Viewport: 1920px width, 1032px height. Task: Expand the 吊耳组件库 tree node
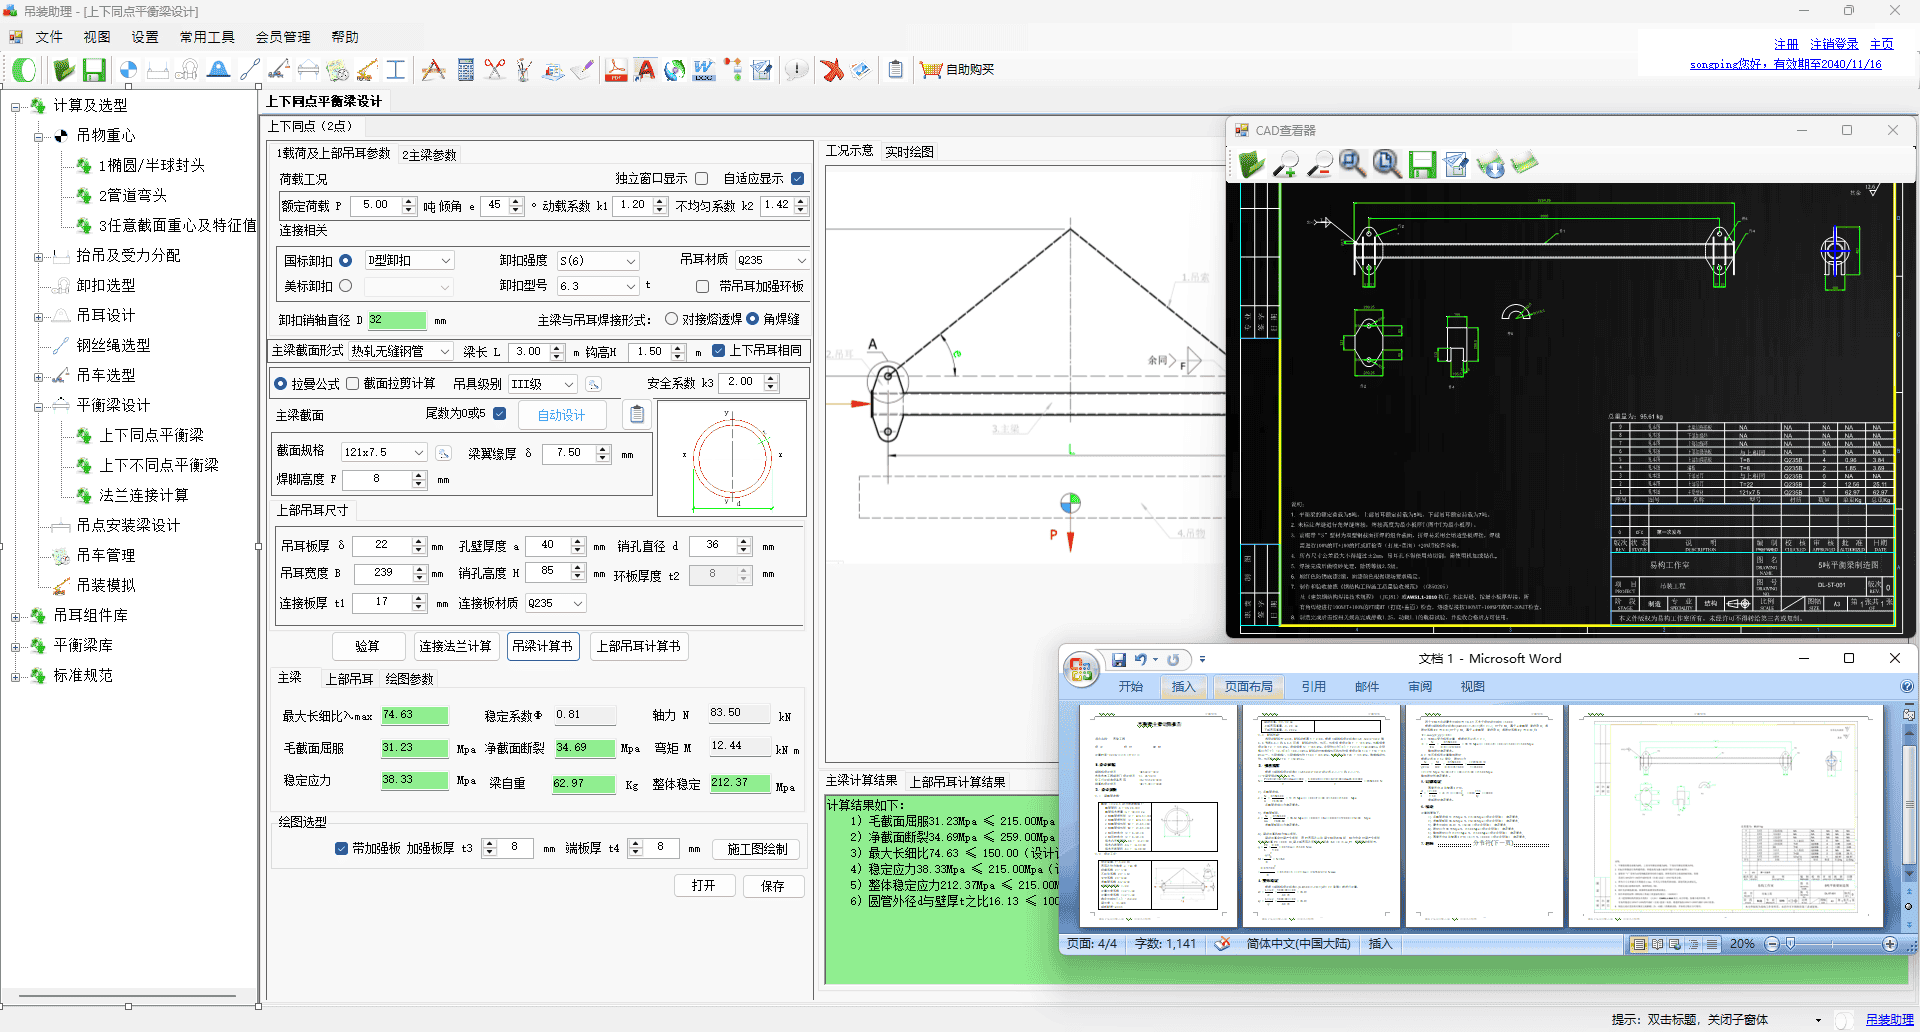pos(15,616)
